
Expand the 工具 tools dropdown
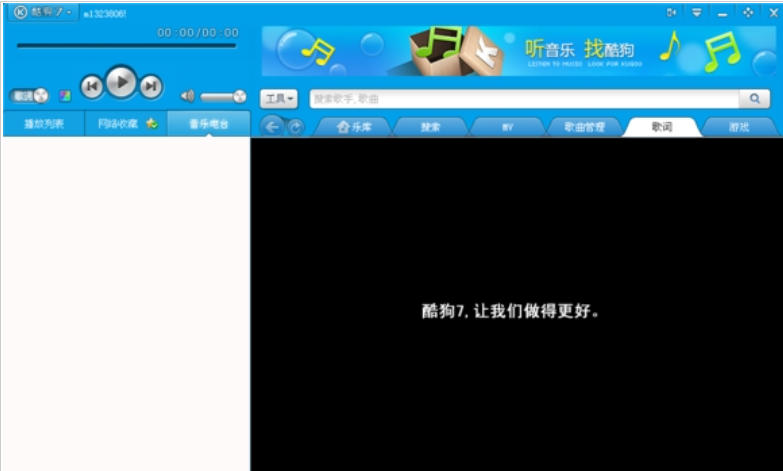pyautogui.click(x=279, y=99)
